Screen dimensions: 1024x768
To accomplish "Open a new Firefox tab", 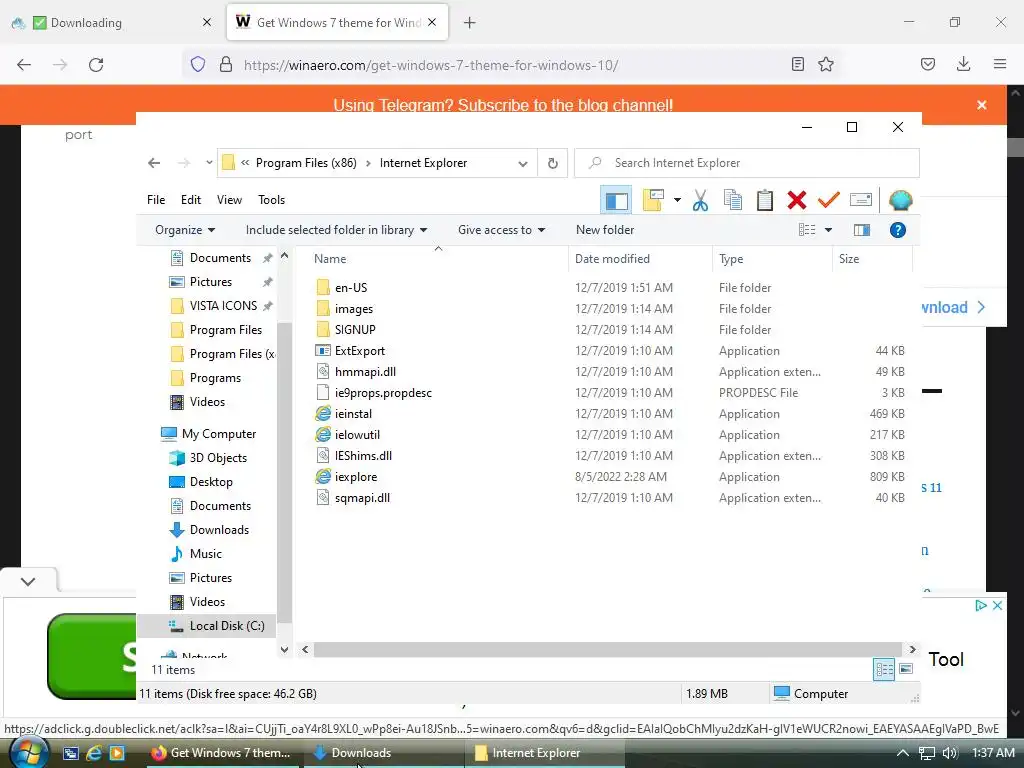I will (x=470, y=23).
